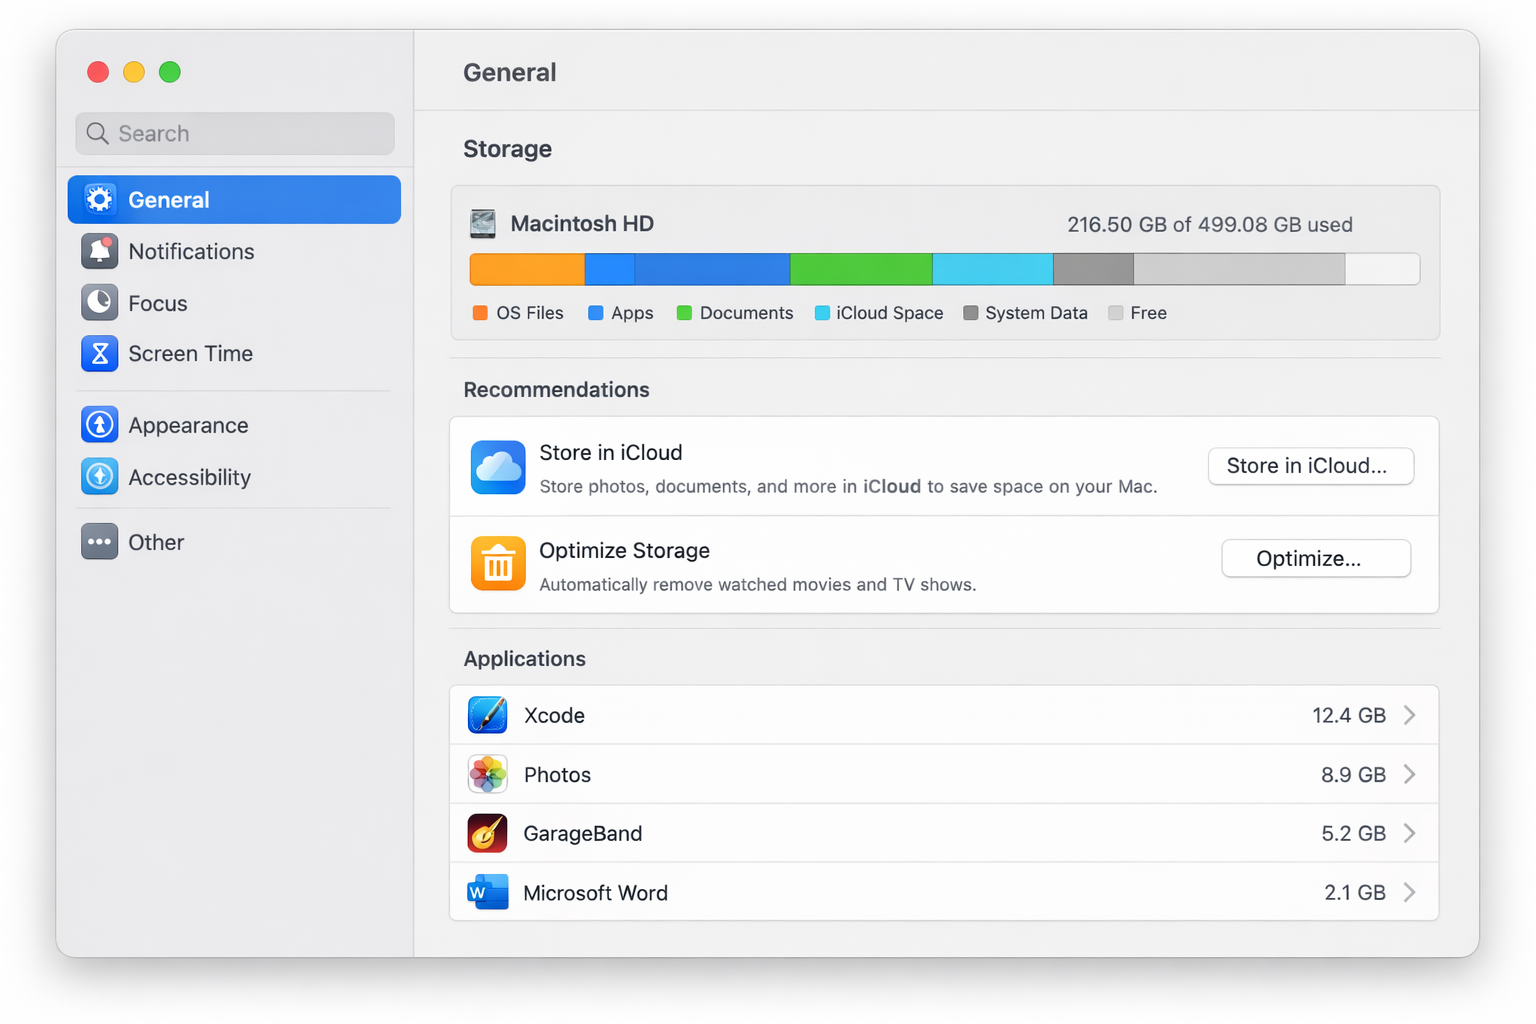The height and width of the screenshot is (1024, 1536).
Task: Click the cyan iCloud Space bar segment
Action: coord(992,269)
